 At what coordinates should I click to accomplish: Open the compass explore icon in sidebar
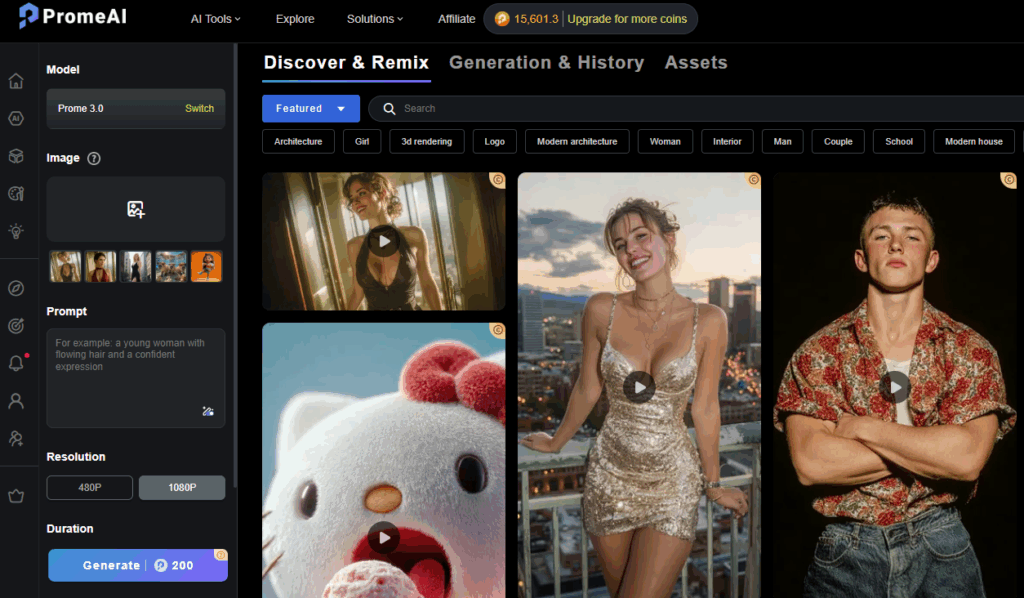point(16,288)
